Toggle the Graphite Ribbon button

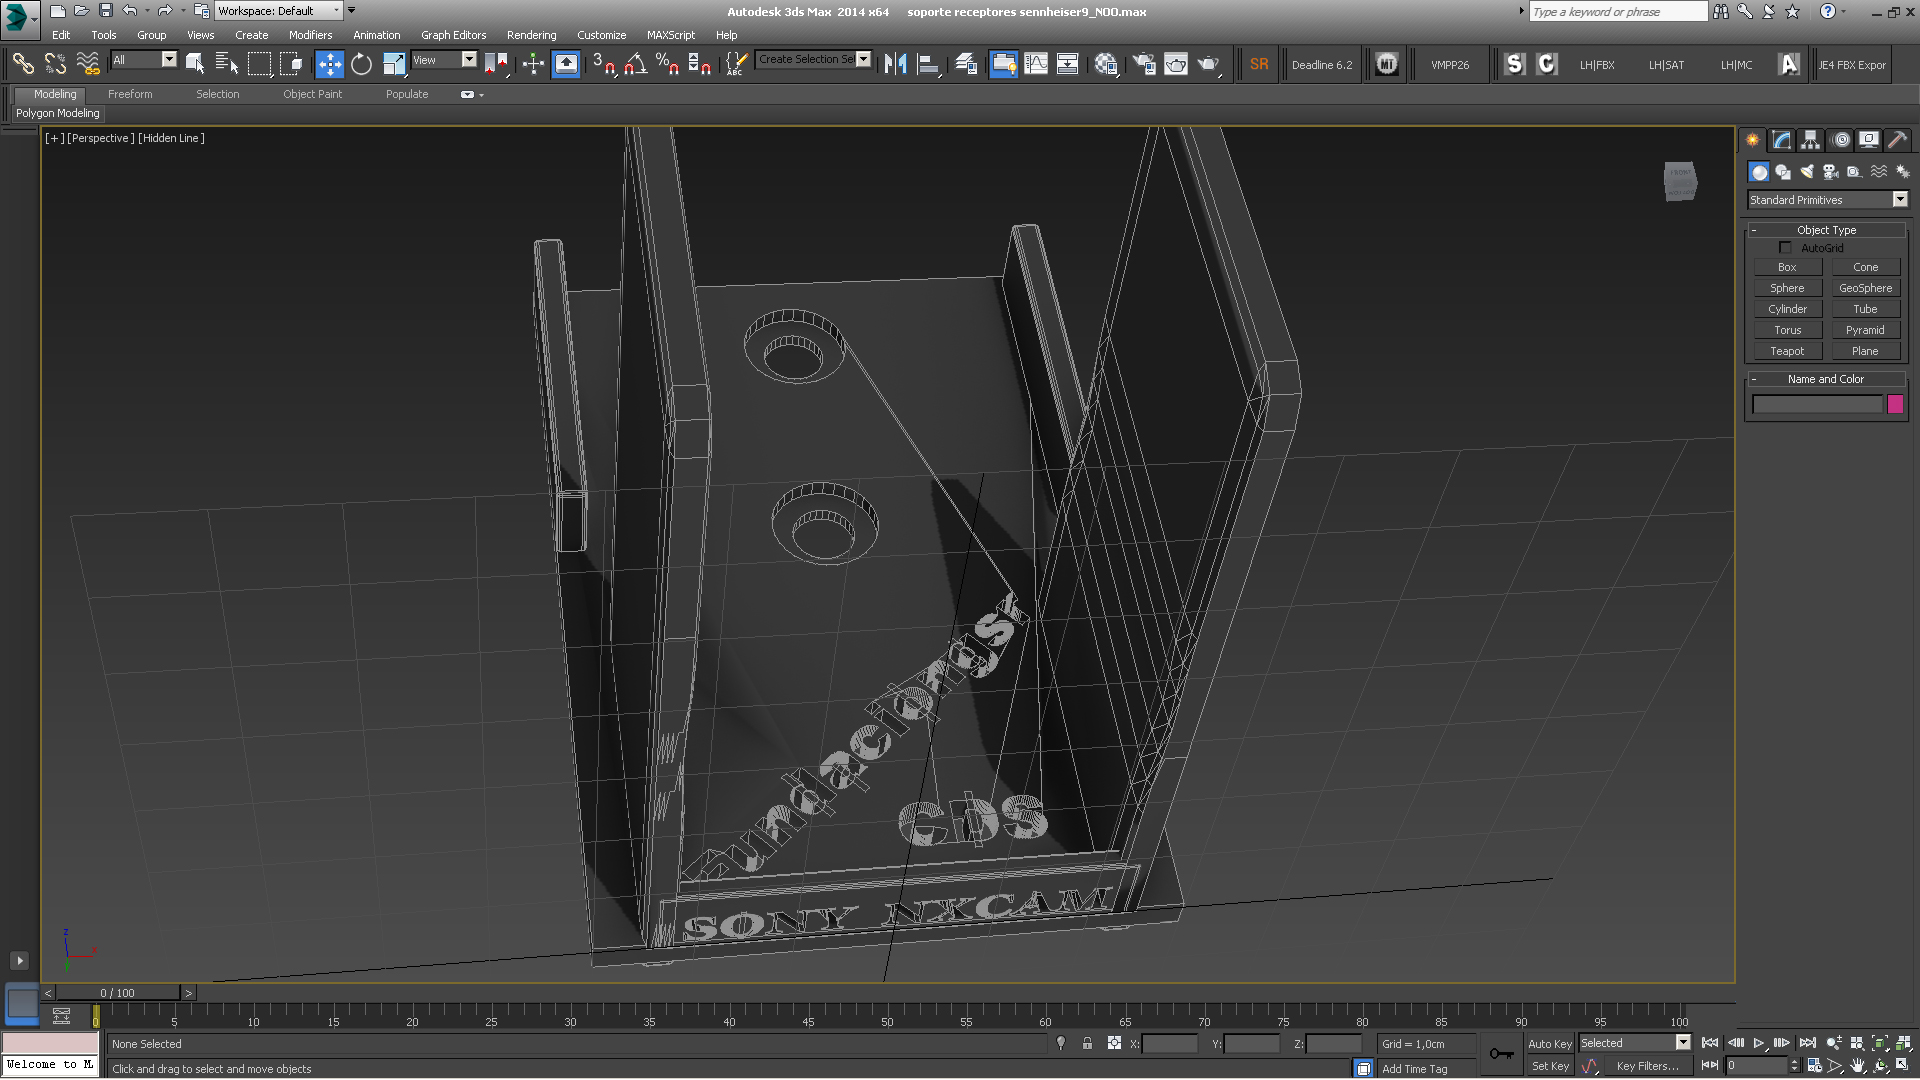1003,64
